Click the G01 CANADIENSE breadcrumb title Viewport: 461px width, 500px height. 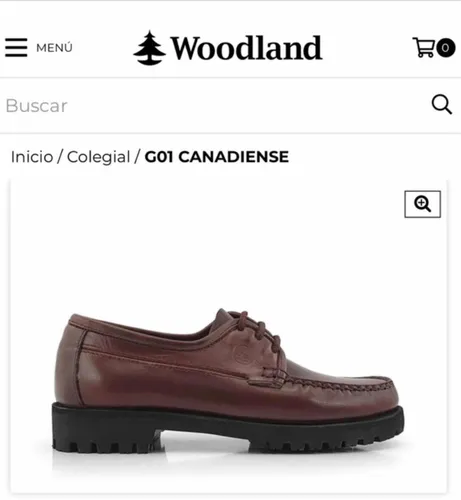coord(217,157)
